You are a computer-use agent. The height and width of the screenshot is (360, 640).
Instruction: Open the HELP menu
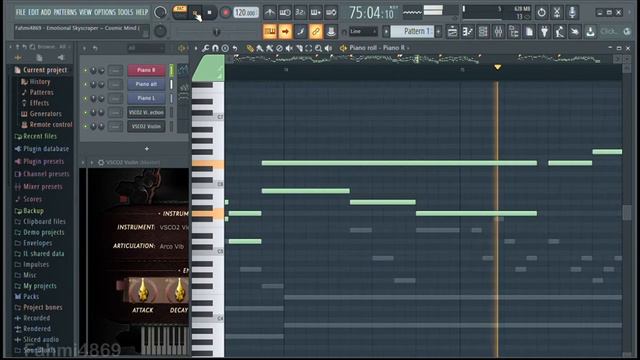[142, 12]
